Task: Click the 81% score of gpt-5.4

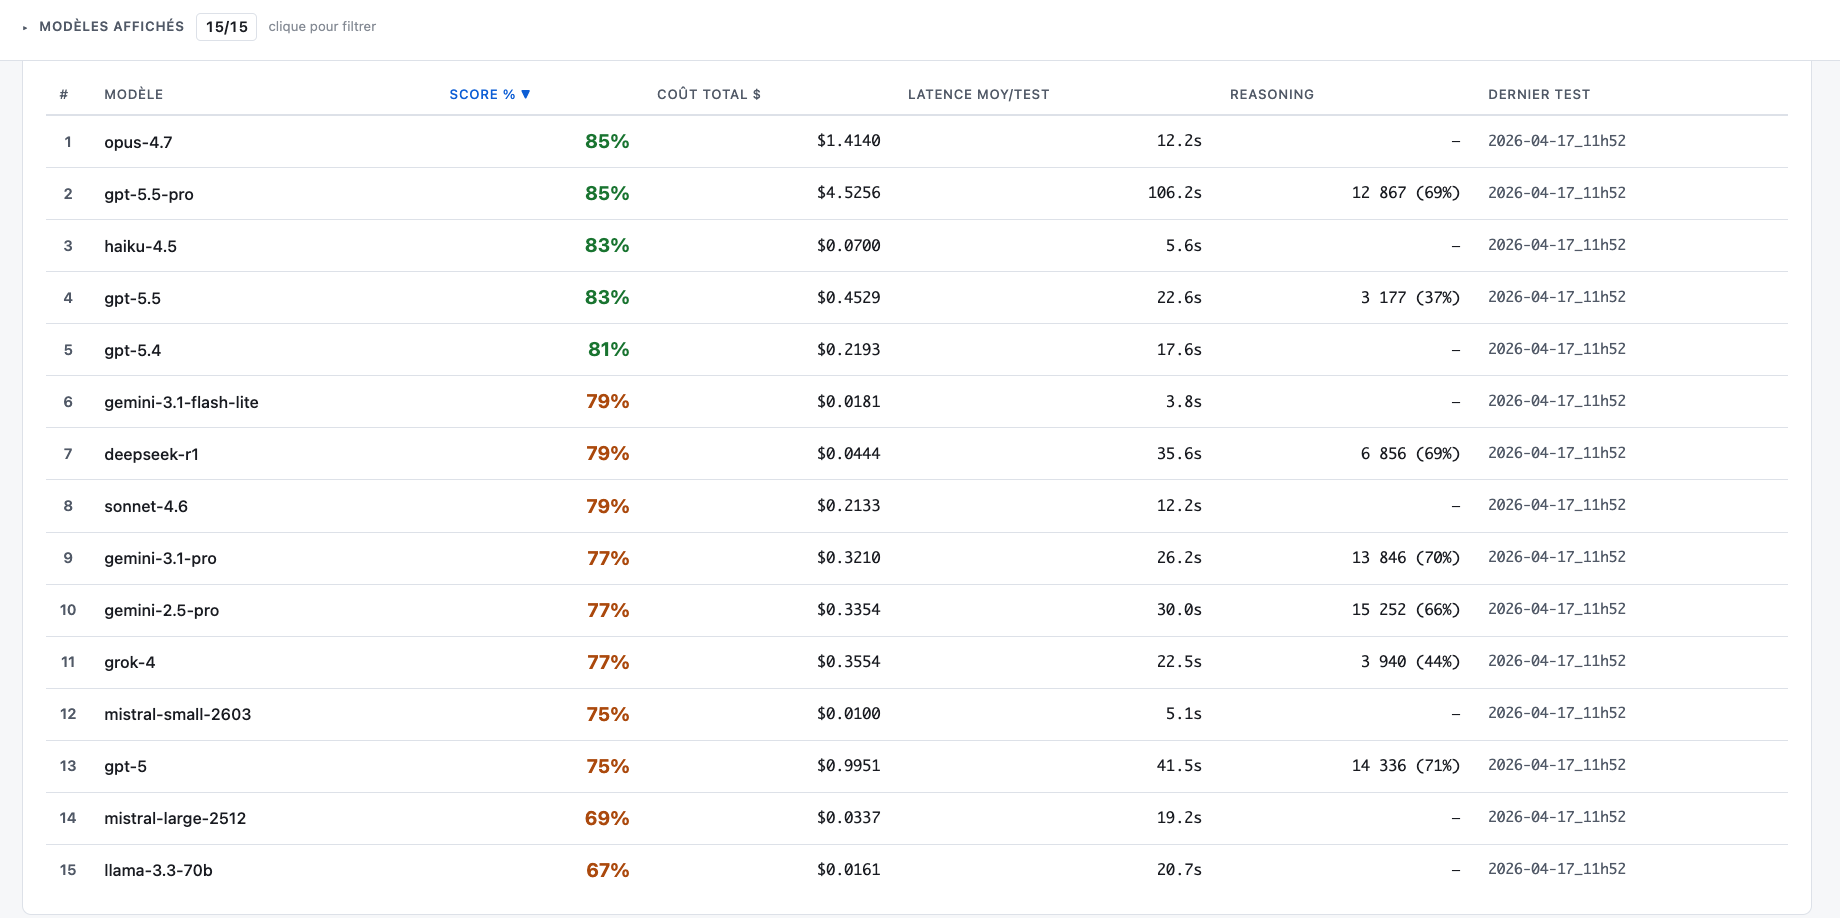Action: click(x=608, y=349)
